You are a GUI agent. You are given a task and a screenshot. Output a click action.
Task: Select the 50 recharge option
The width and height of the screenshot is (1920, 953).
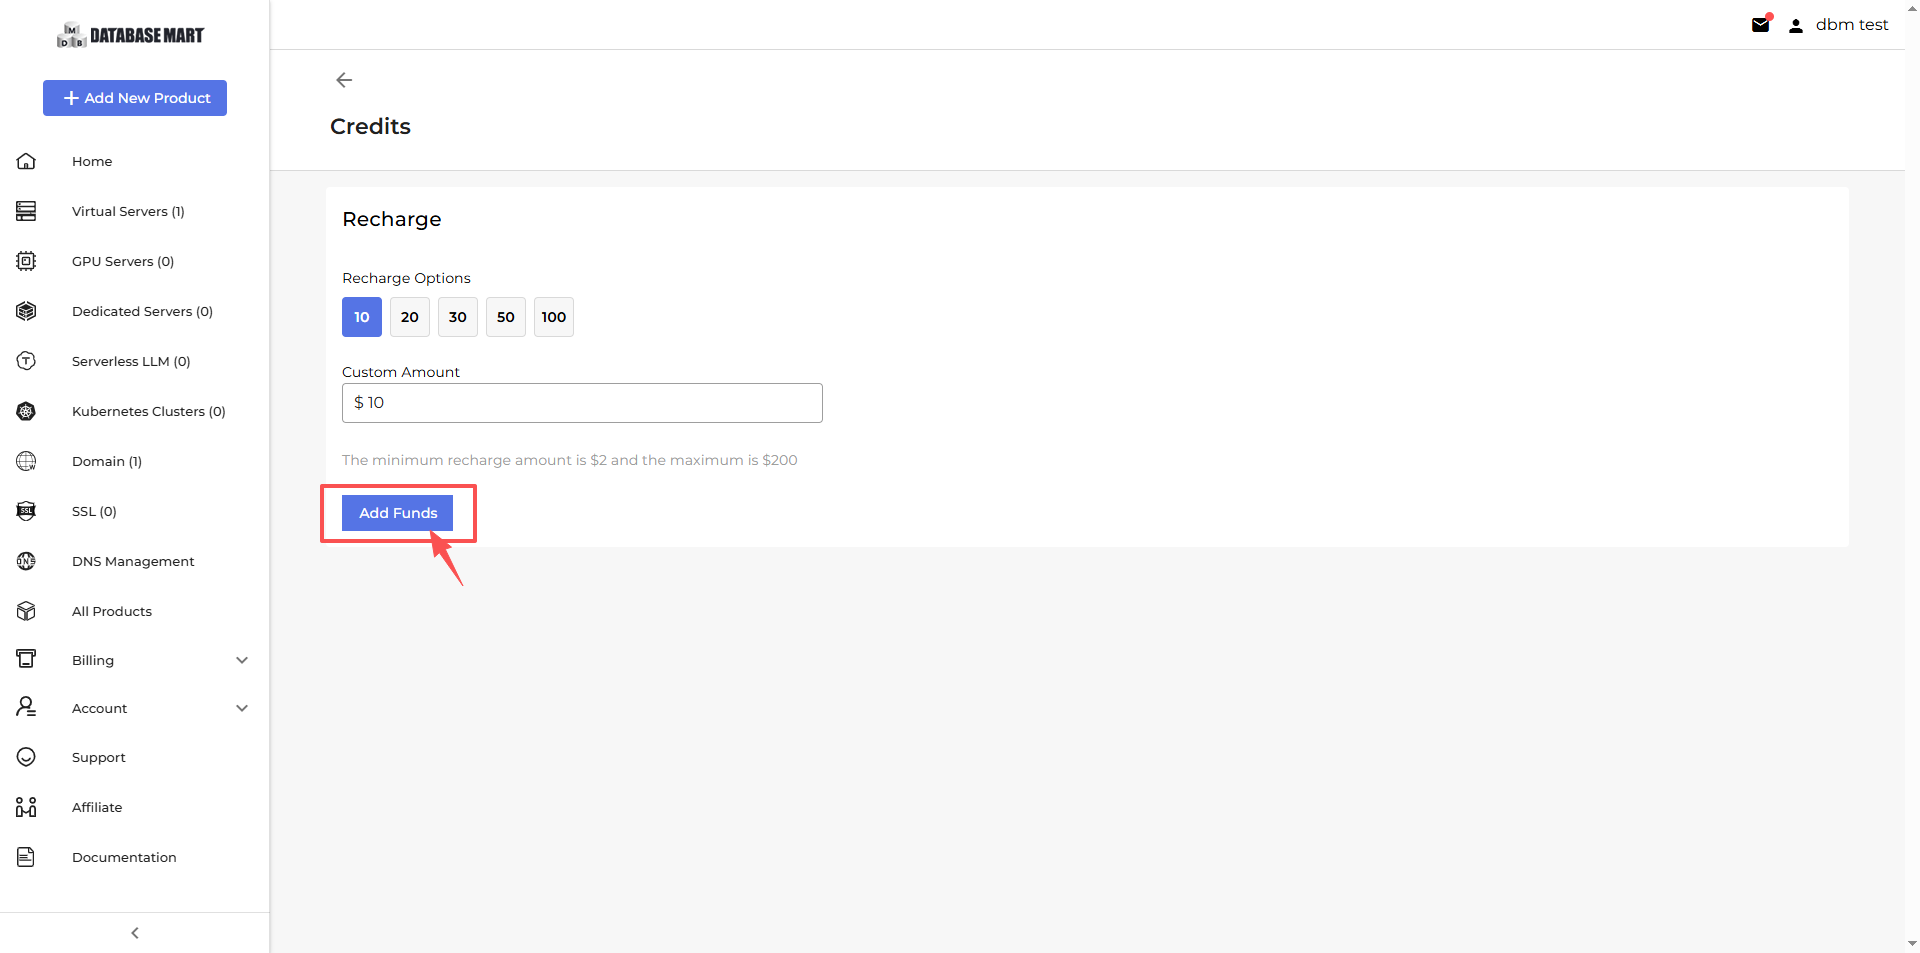506,317
